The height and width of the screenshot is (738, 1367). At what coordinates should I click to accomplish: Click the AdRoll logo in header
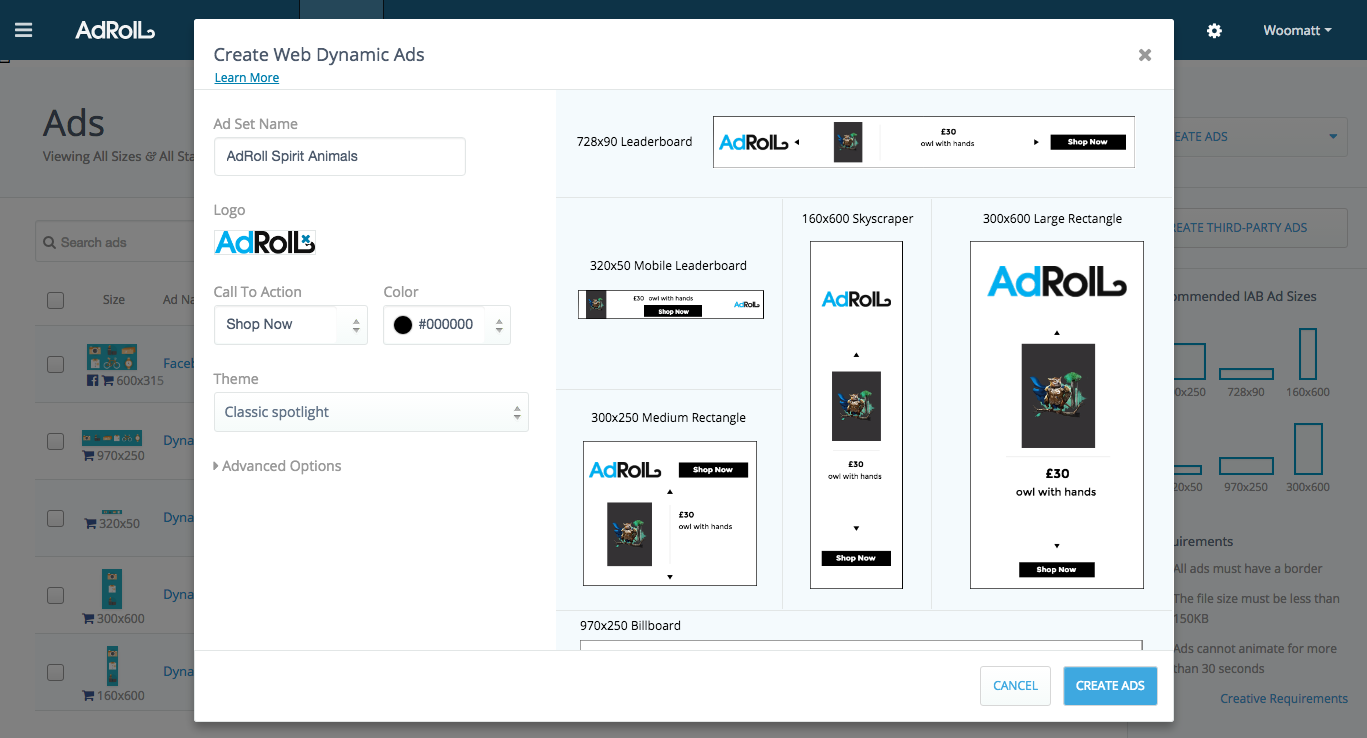(x=115, y=30)
